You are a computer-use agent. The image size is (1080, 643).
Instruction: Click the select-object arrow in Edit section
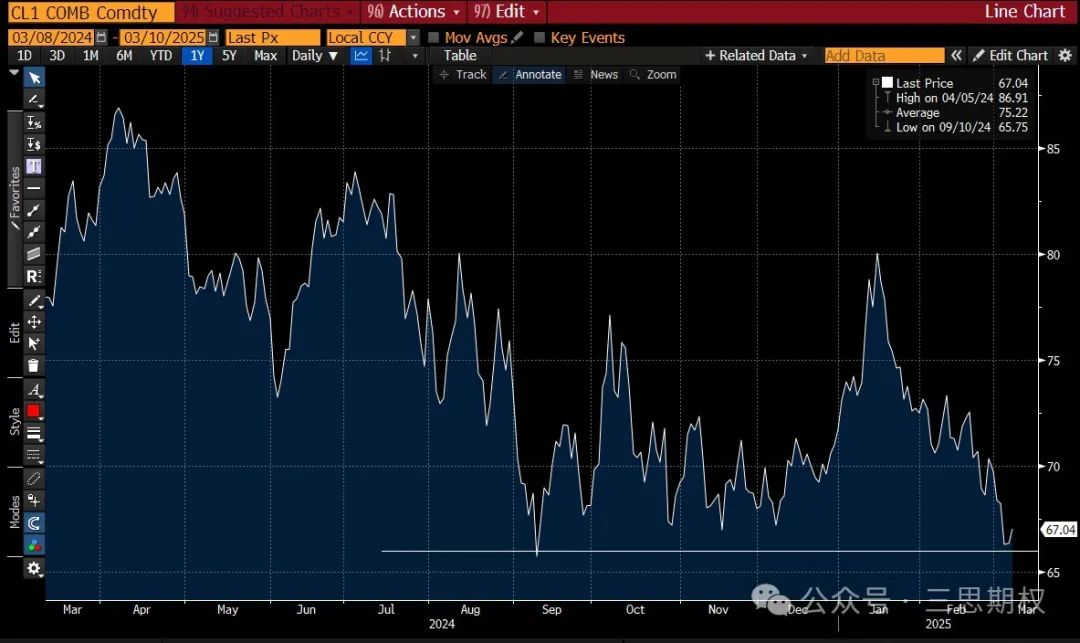click(34, 344)
